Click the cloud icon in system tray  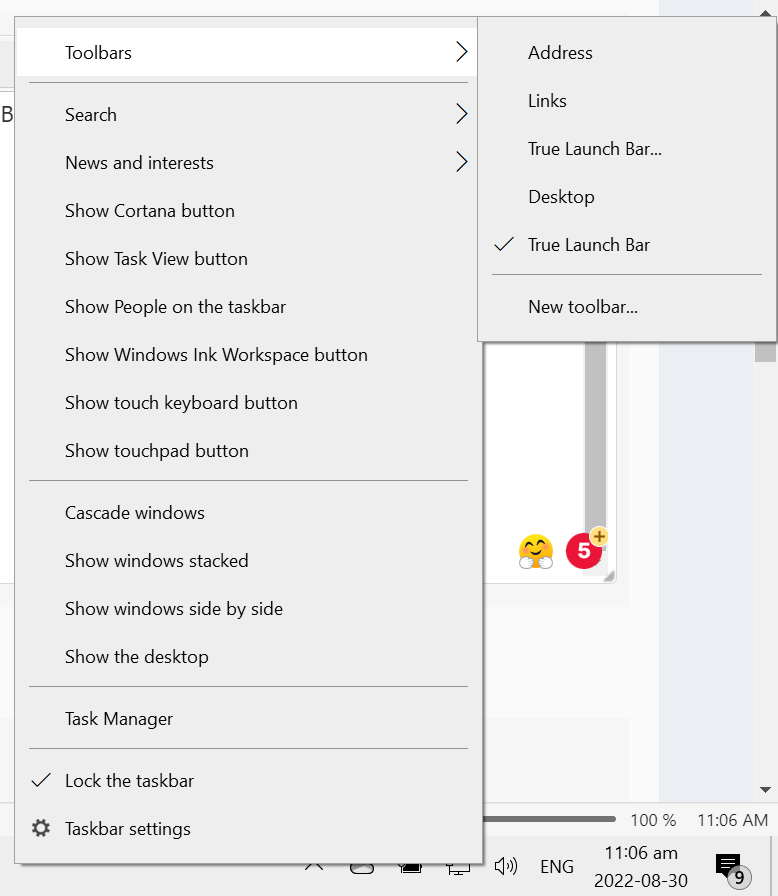tap(362, 867)
